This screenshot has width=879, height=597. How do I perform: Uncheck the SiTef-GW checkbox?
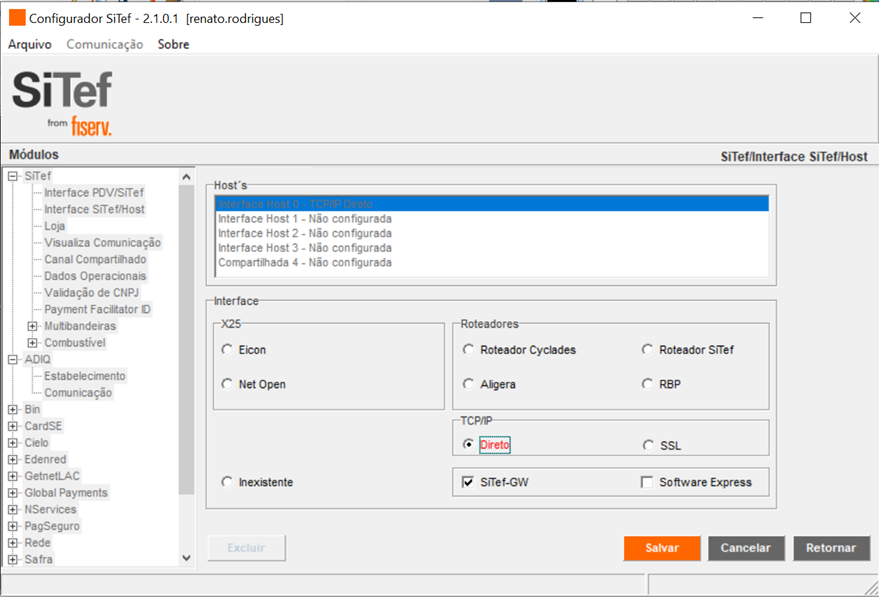468,482
